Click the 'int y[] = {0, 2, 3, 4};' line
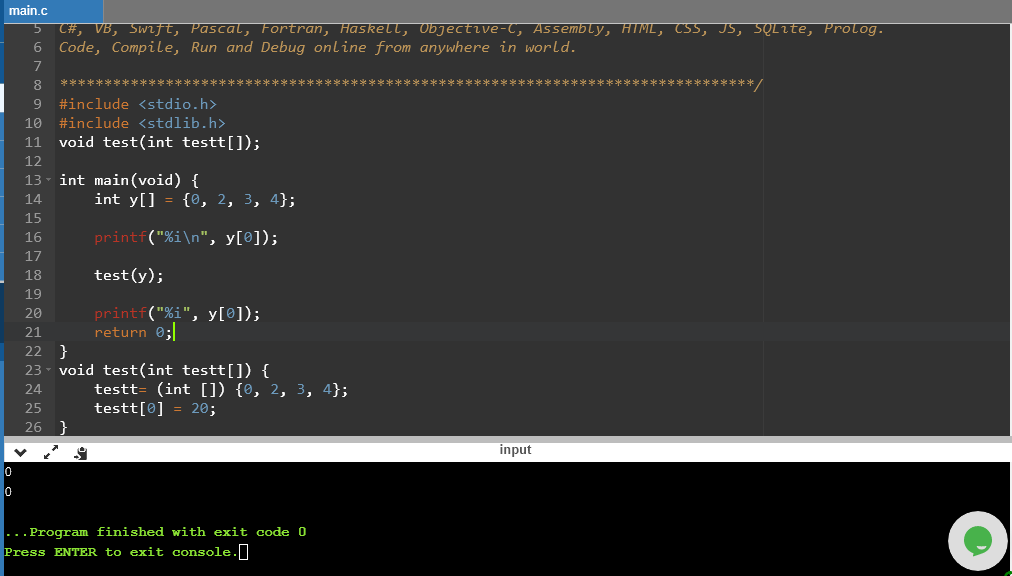This screenshot has height=576, width=1012. click(x=195, y=200)
